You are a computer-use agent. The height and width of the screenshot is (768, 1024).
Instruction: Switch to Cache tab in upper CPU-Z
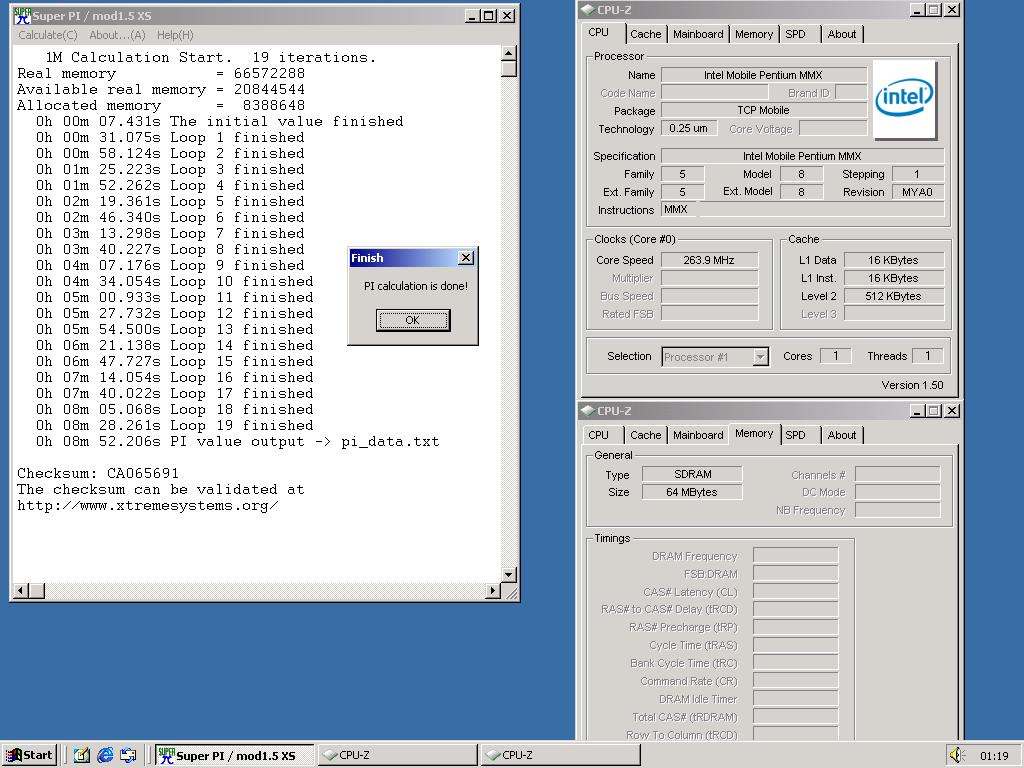click(645, 34)
